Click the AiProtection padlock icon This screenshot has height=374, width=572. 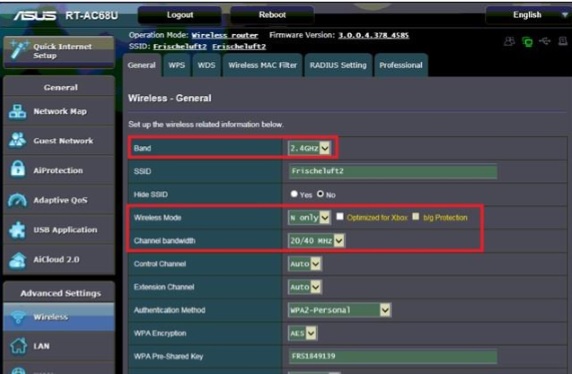(18, 170)
